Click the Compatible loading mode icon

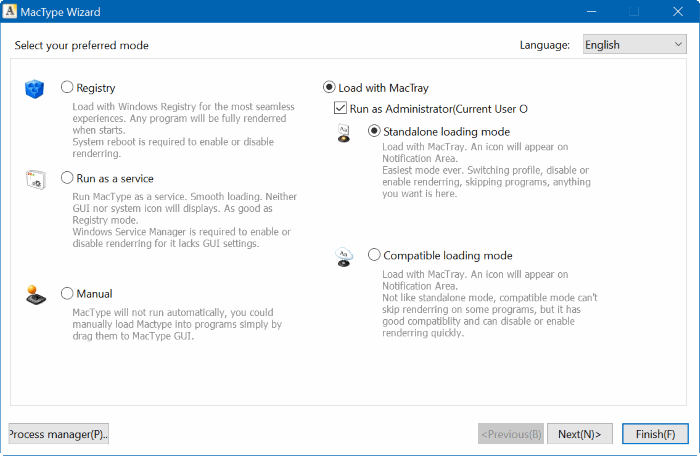[x=343, y=257]
